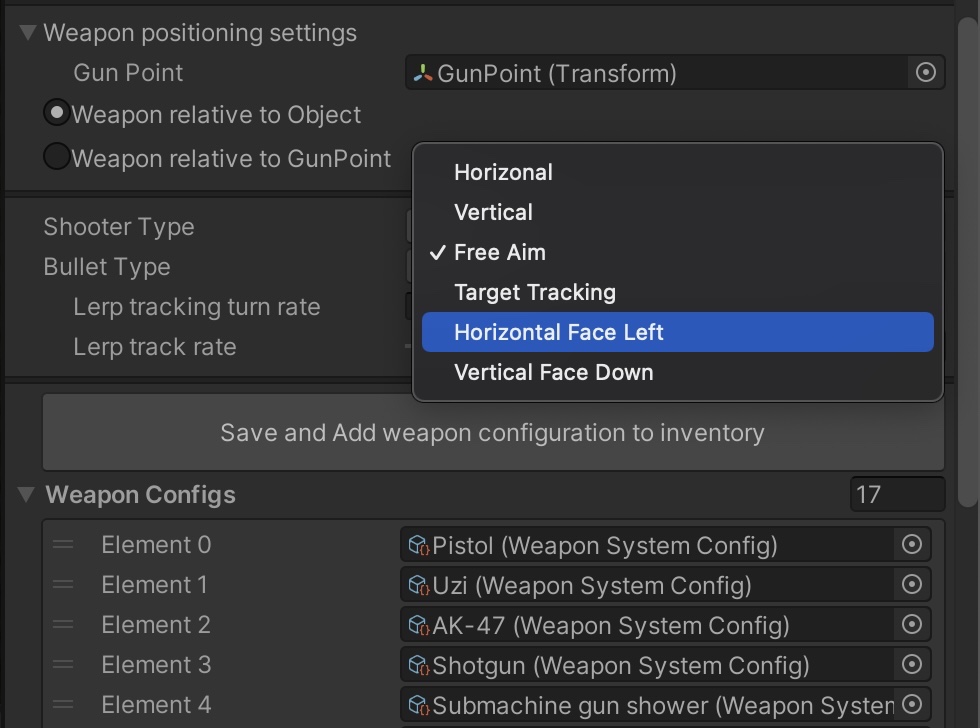Open object picker for Submachine gun shower
This screenshot has height=728, width=980.
click(911, 704)
